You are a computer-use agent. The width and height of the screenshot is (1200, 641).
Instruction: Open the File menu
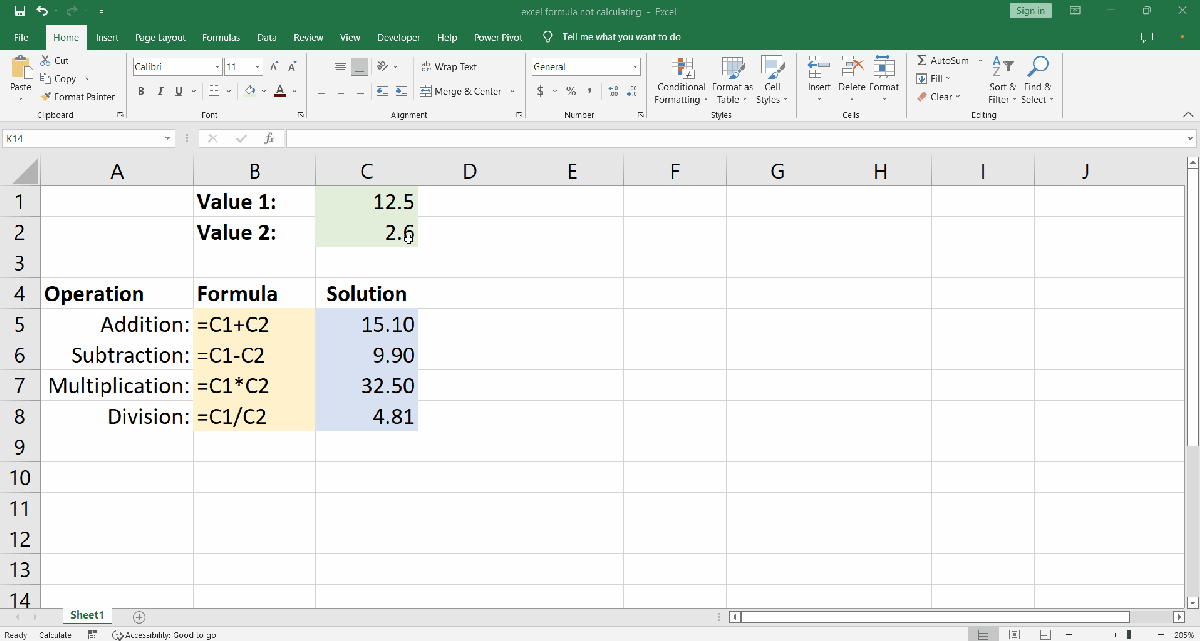pyautogui.click(x=21, y=37)
